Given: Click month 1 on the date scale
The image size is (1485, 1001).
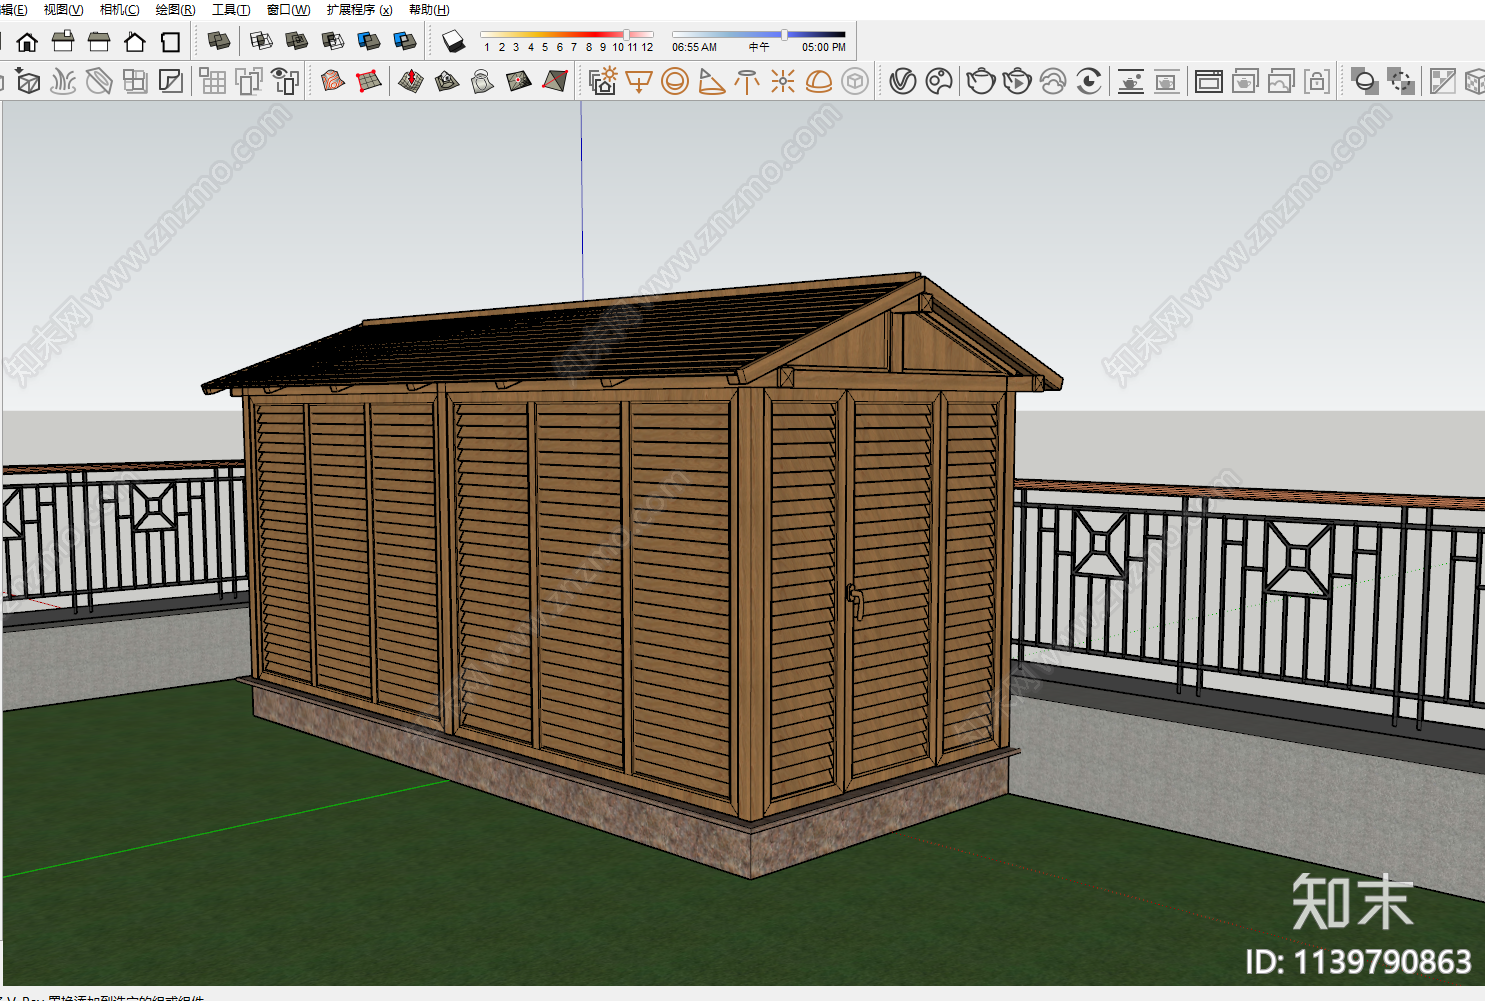Looking at the screenshot, I should (487, 47).
